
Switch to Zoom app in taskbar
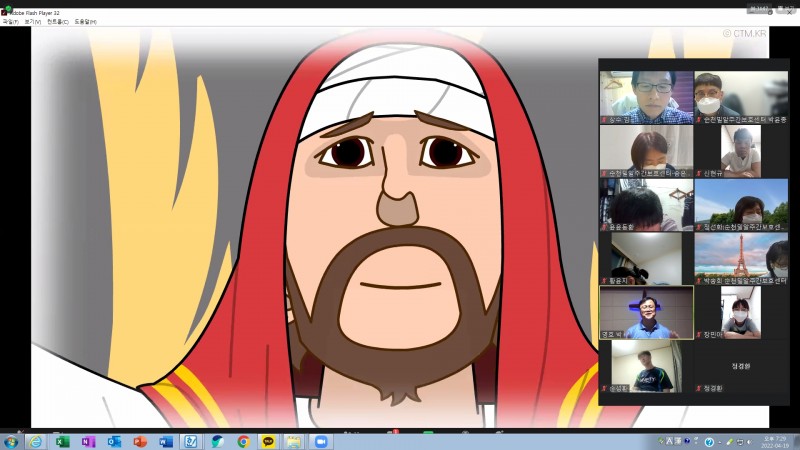point(320,441)
